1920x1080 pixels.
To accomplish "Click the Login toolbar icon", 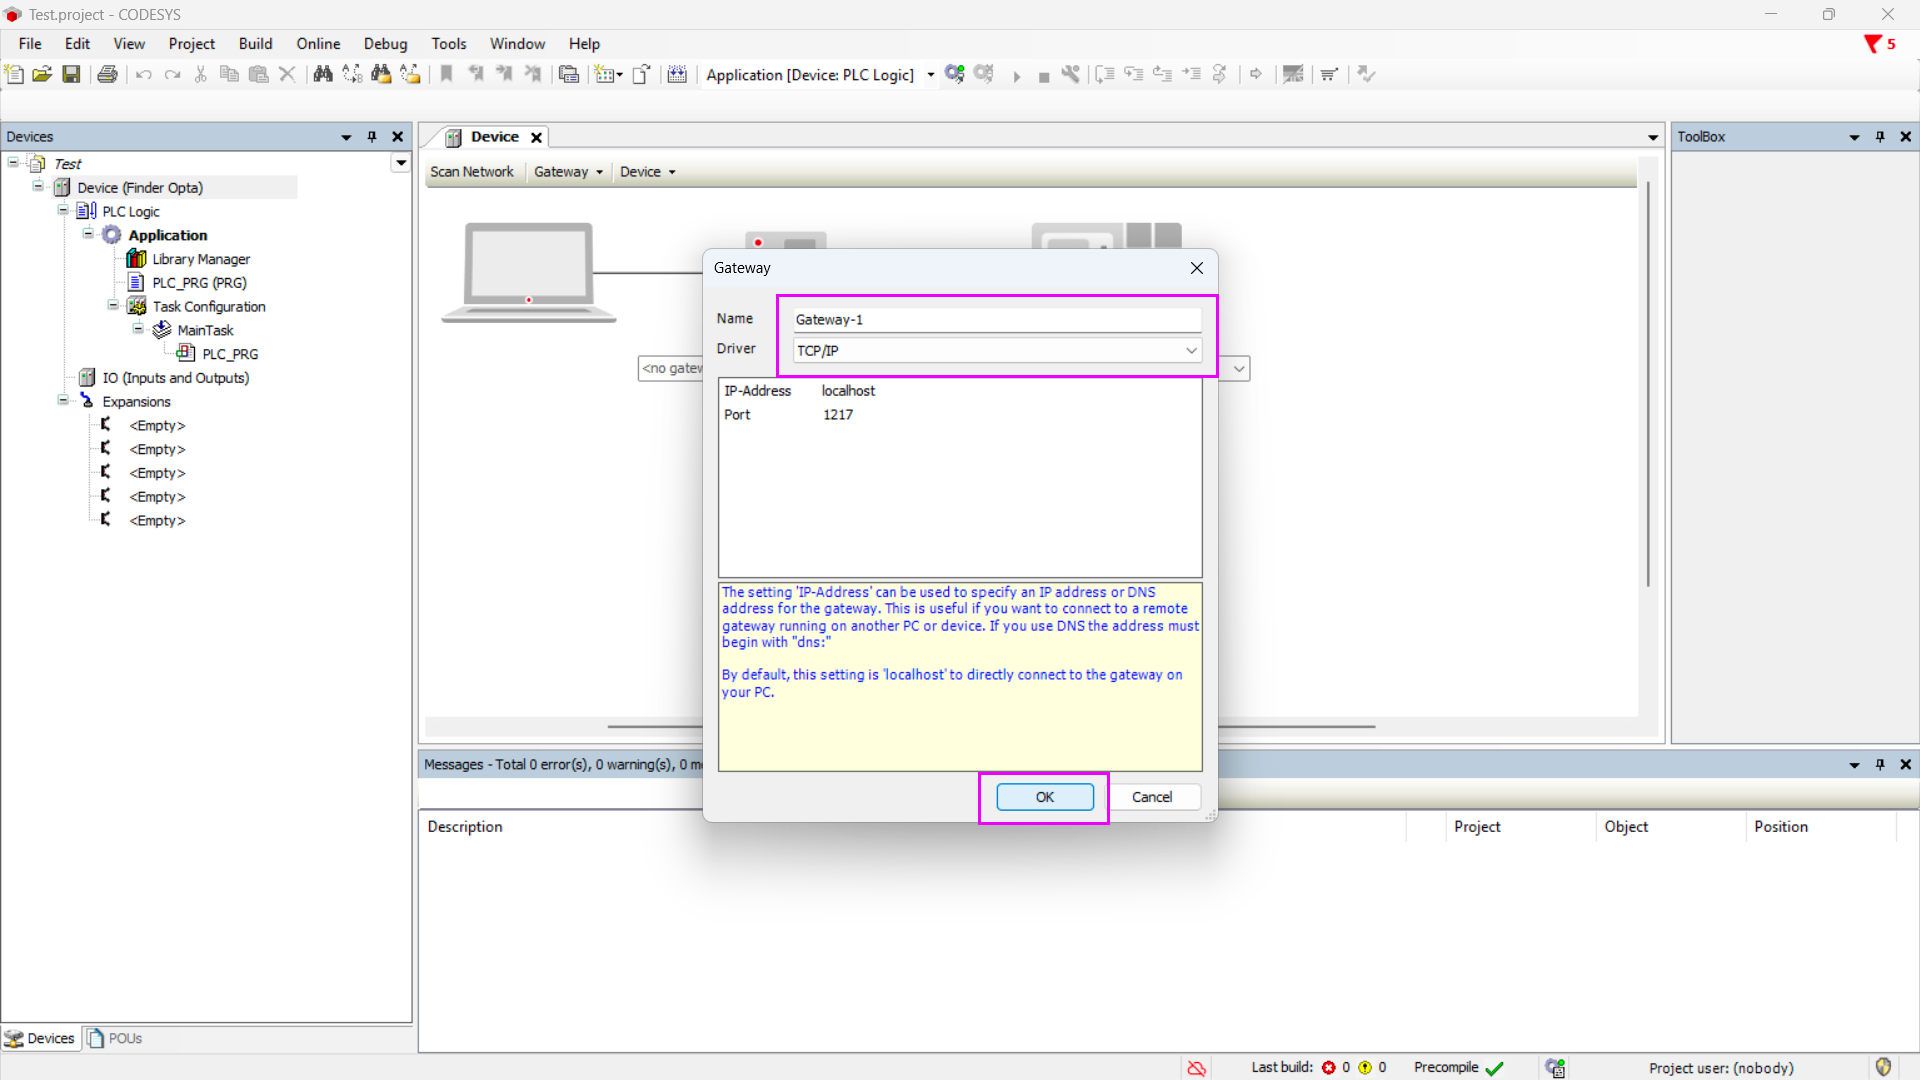I will (954, 74).
